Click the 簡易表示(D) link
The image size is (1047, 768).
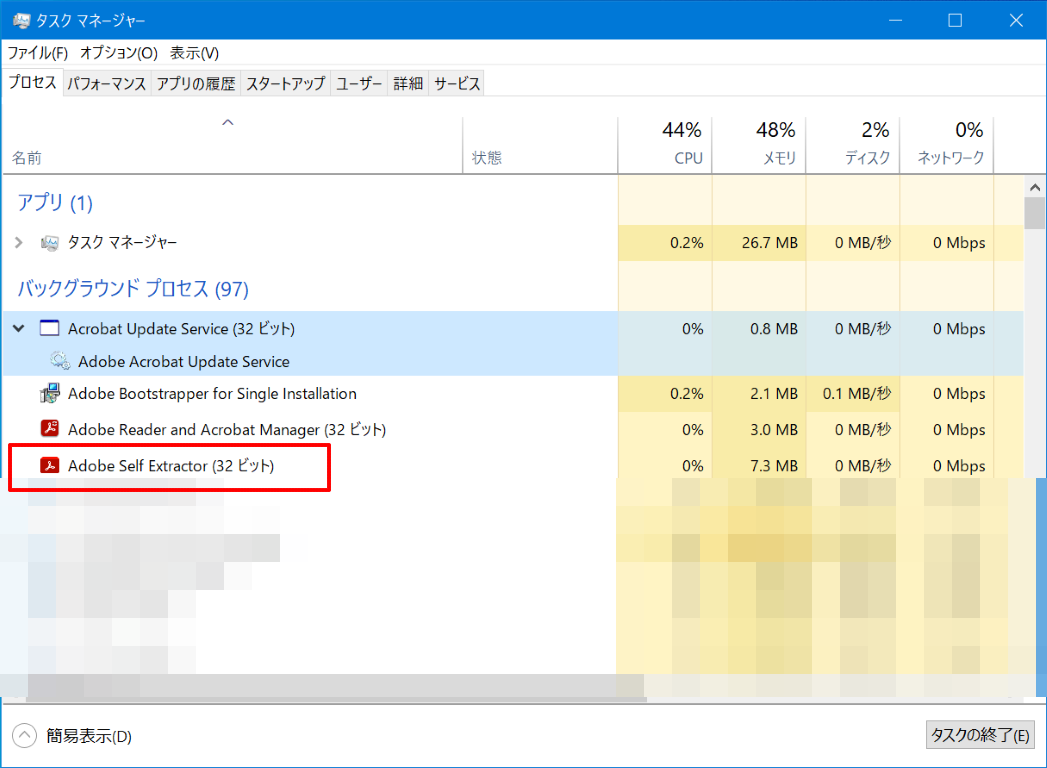click(x=89, y=736)
